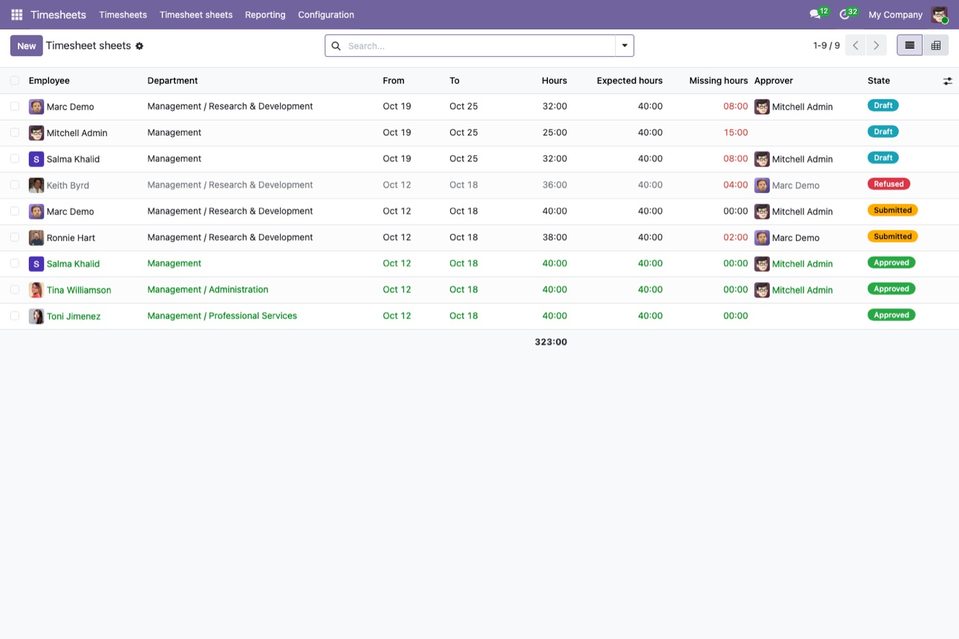Click Keith Byrd's avatar picture
The image size is (959, 639).
36,185
